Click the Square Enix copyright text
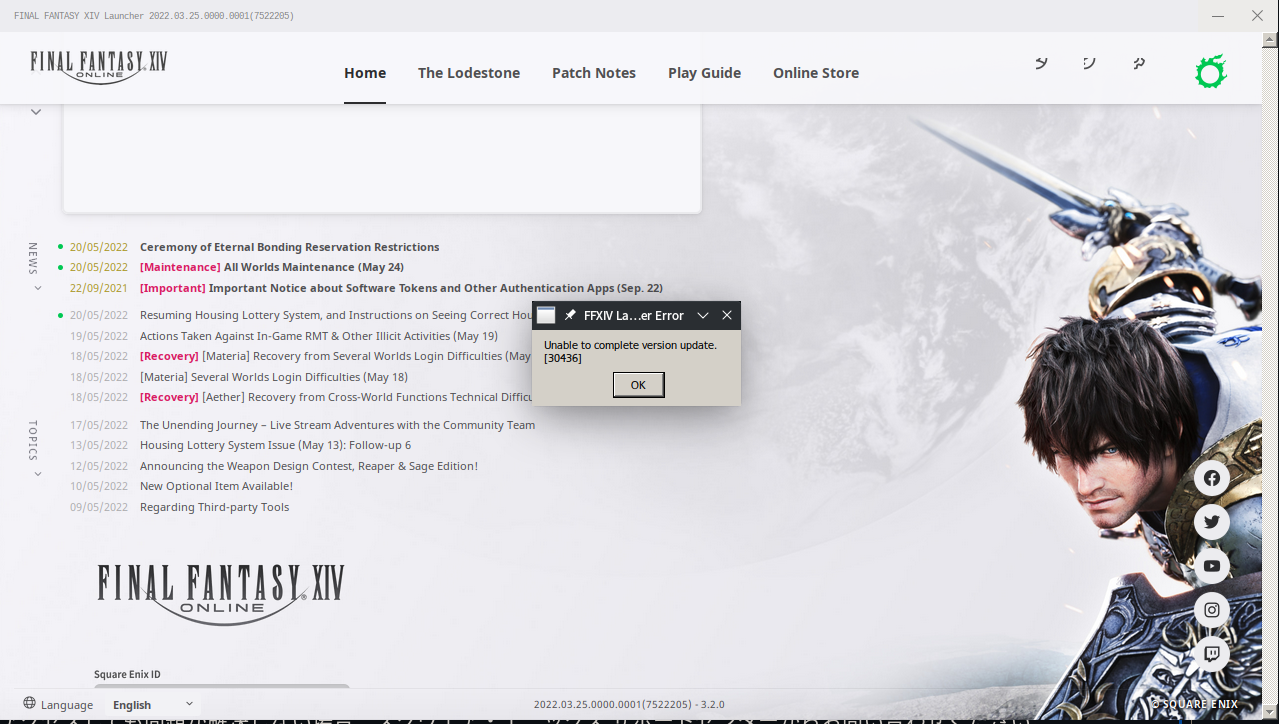 click(1194, 704)
